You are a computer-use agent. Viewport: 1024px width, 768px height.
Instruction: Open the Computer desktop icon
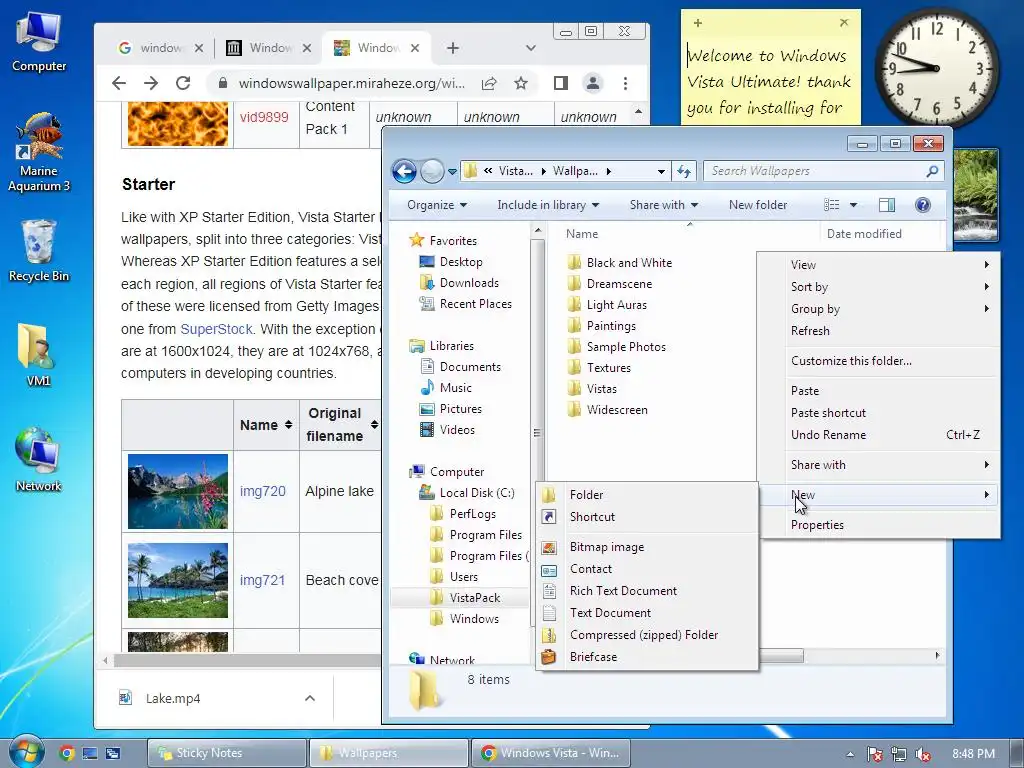pyautogui.click(x=39, y=42)
